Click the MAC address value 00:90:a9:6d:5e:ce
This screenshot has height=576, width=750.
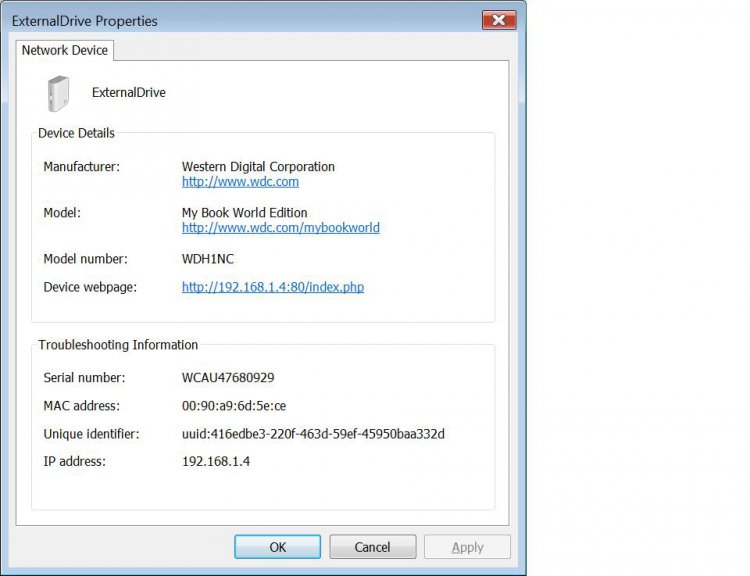pyautogui.click(x=234, y=406)
